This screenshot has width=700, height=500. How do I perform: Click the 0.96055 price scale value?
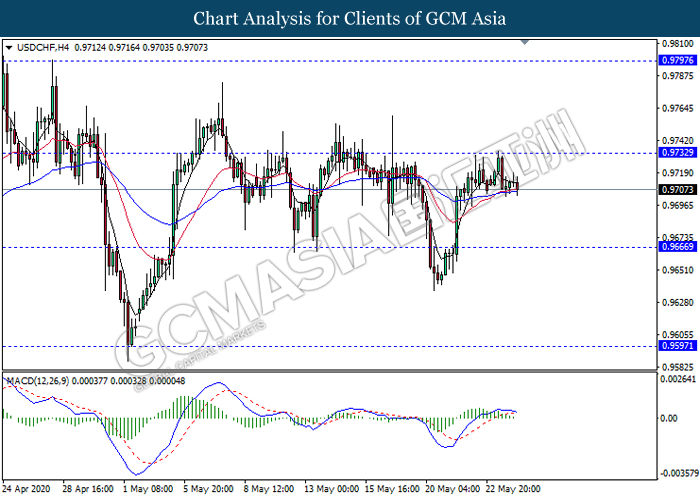pos(678,335)
